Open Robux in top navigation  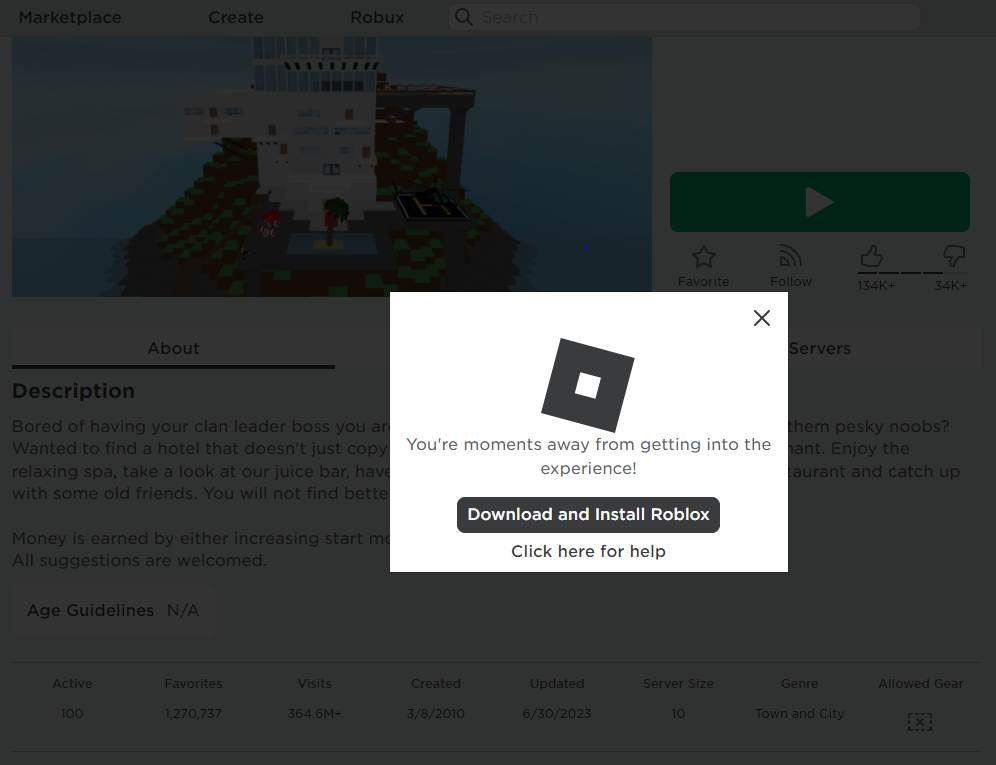pos(377,17)
